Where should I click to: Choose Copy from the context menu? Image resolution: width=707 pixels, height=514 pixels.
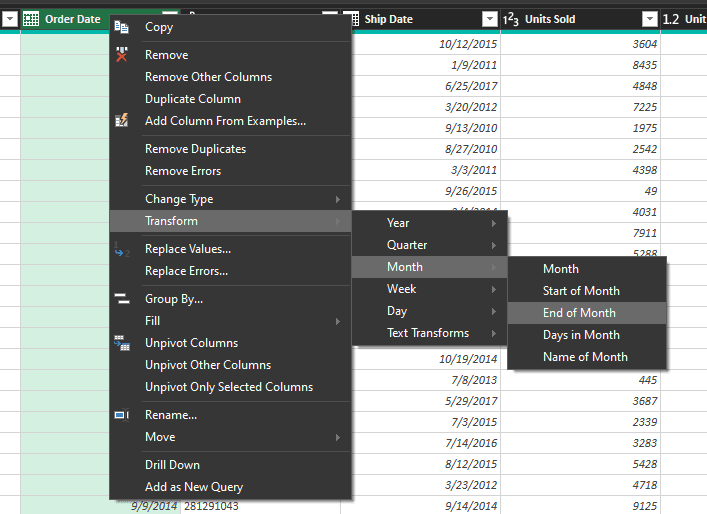(230, 27)
